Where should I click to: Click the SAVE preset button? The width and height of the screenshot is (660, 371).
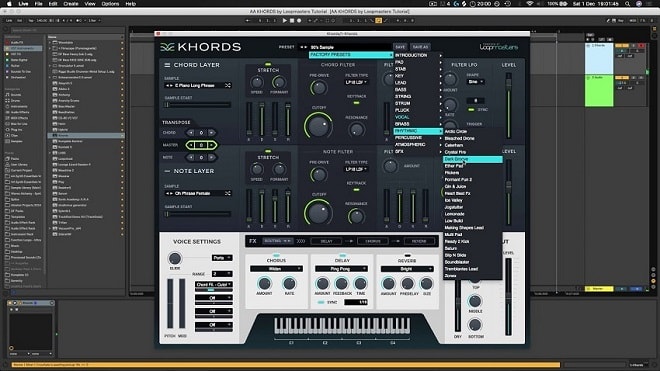400,47
